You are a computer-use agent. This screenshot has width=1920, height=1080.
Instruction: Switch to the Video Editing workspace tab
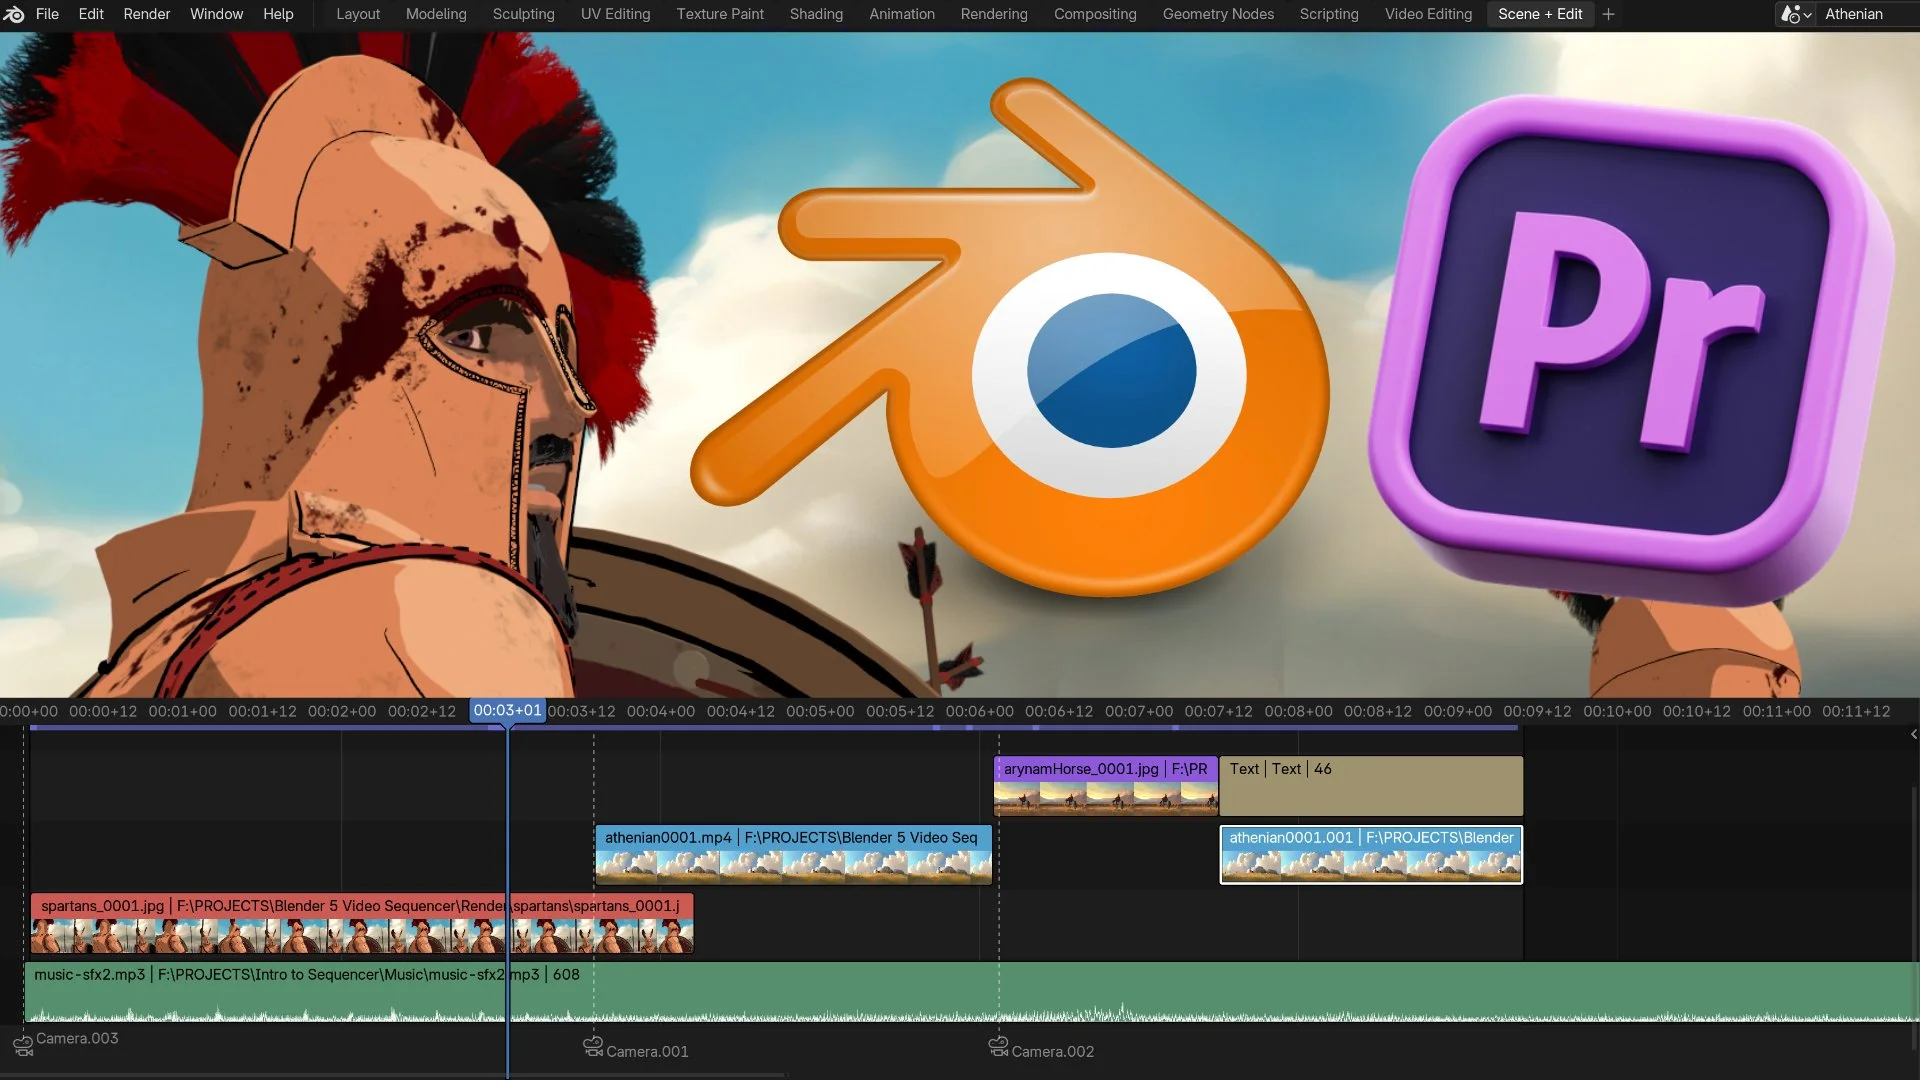(x=1428, y=14)
